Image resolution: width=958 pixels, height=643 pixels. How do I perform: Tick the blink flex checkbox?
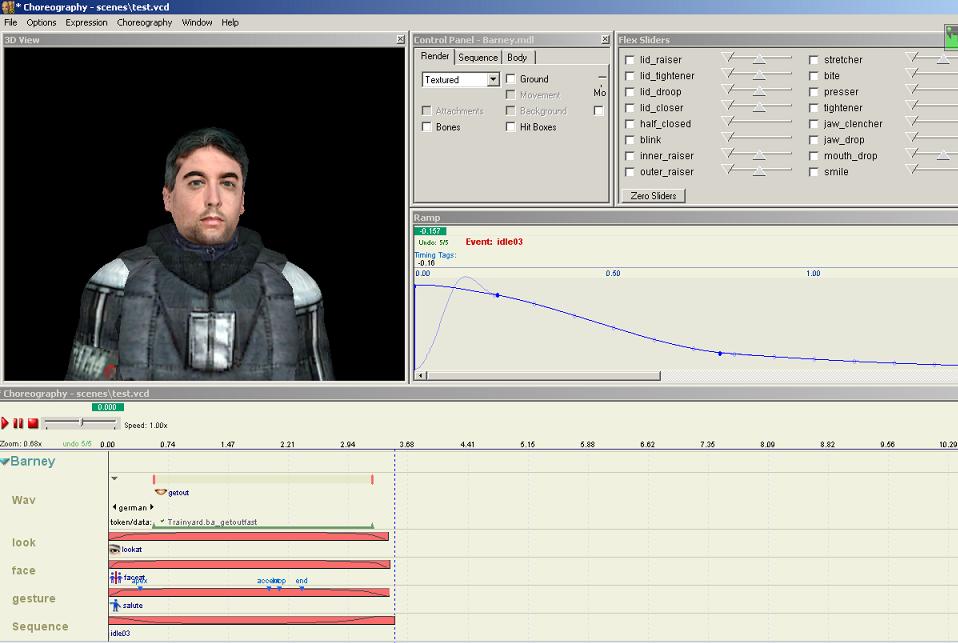point(630,140)
